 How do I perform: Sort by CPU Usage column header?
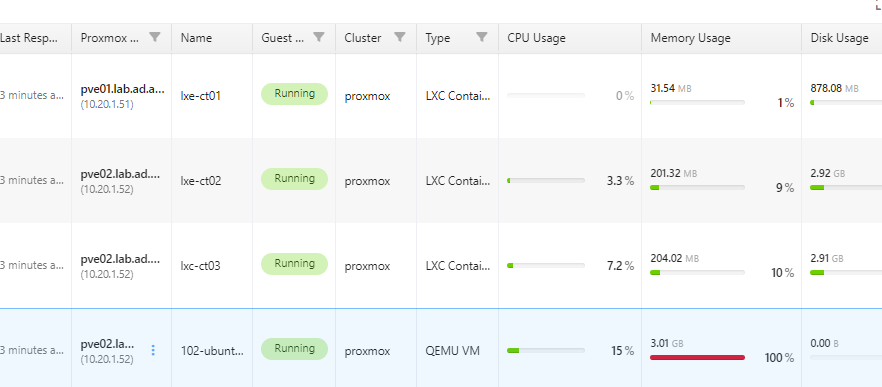tap(536, 38)
